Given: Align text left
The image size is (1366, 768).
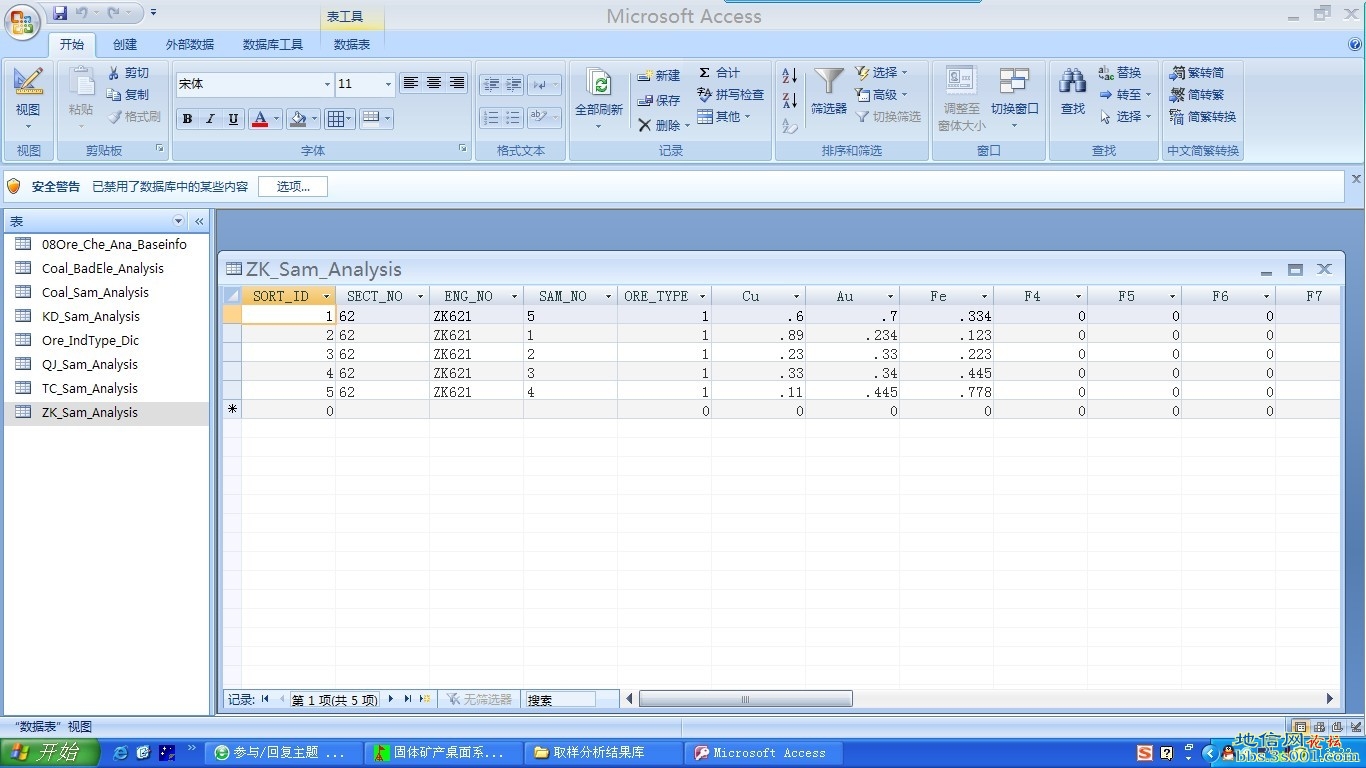Looking at the screenshot, I should [411, 83].
